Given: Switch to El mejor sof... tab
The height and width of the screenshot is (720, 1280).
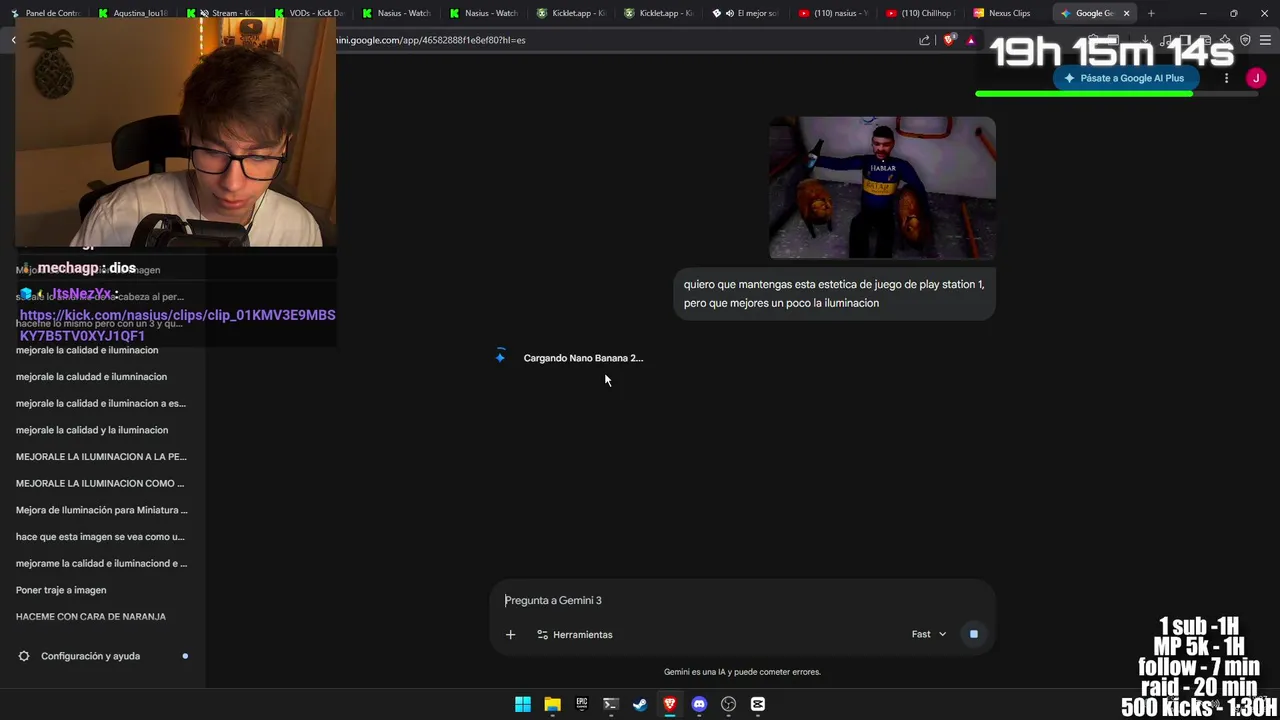Looking at the screenshot, I should coord(750,13).
